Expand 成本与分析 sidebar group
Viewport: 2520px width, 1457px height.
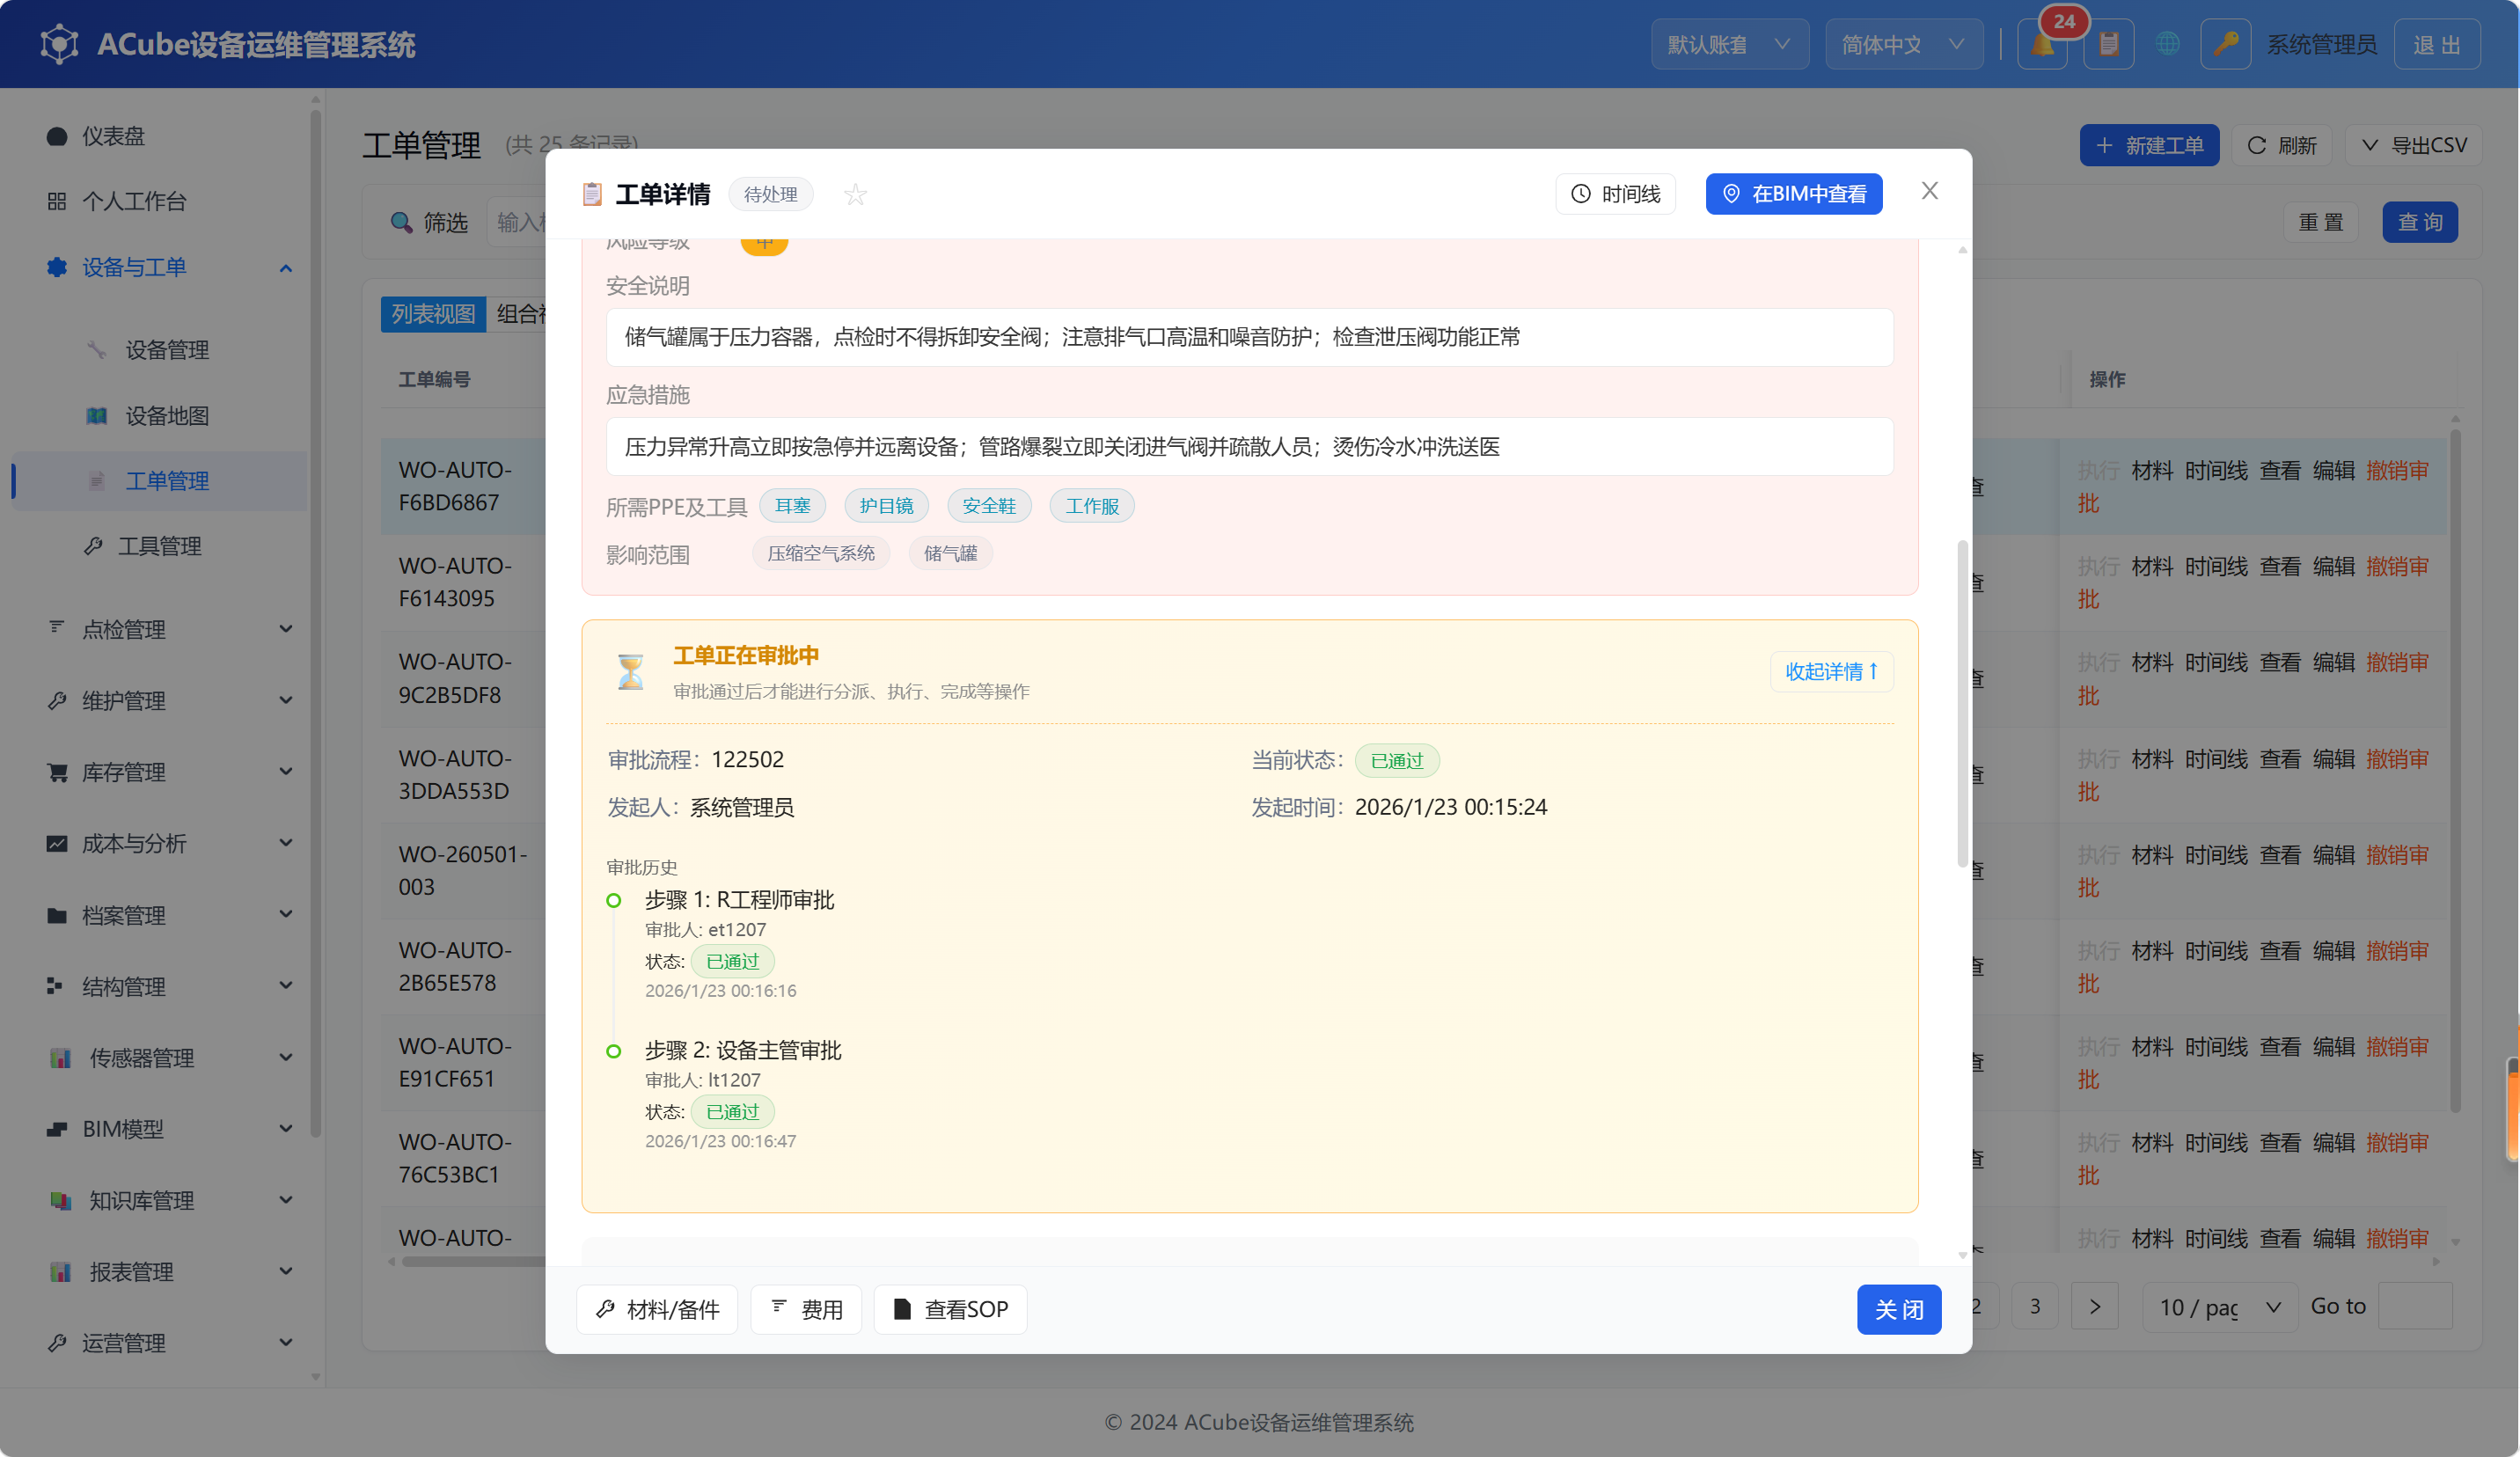[x=160, y=843]
